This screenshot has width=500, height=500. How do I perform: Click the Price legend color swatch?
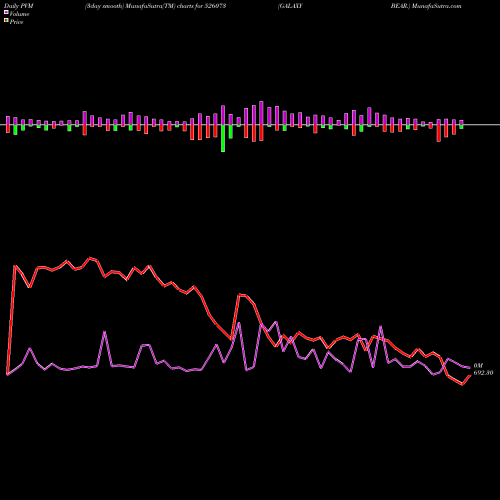(6, 21)
